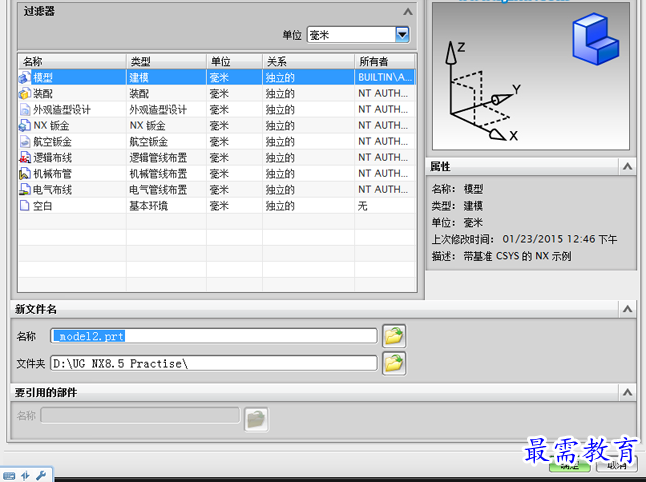The height and width of the screenshot is (482, 646).
Task: Click the 模型 template icon
Action: [25, 77]
